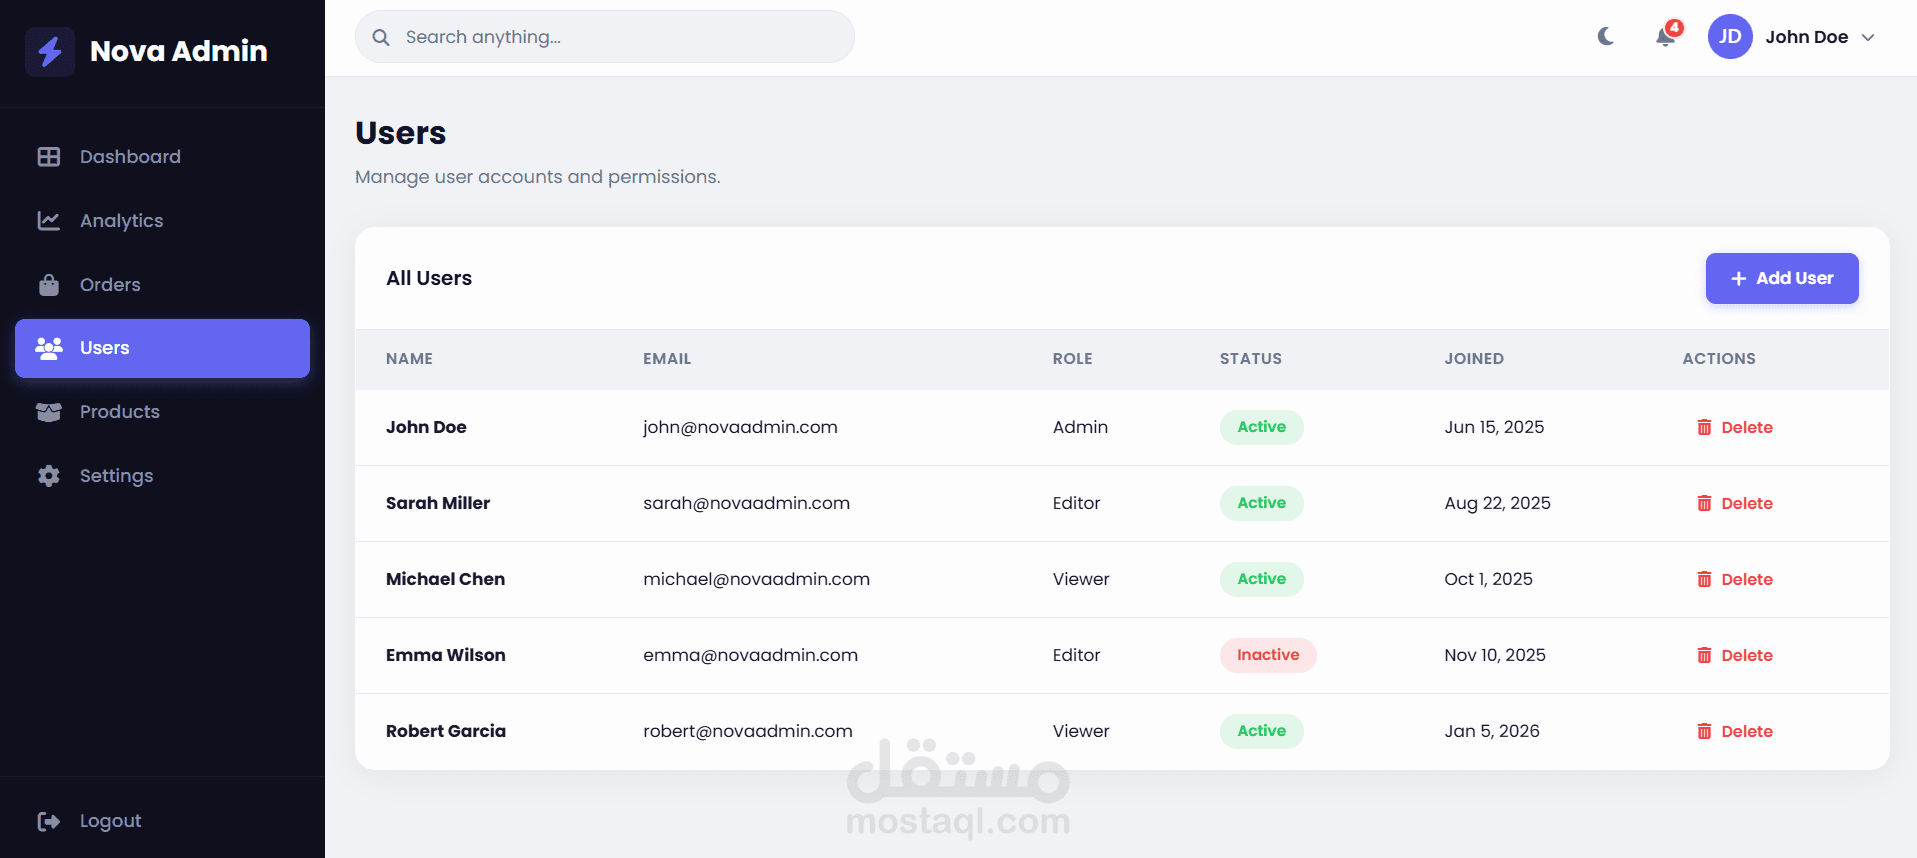Click email michael@novaadmin.com

(756, 579)
